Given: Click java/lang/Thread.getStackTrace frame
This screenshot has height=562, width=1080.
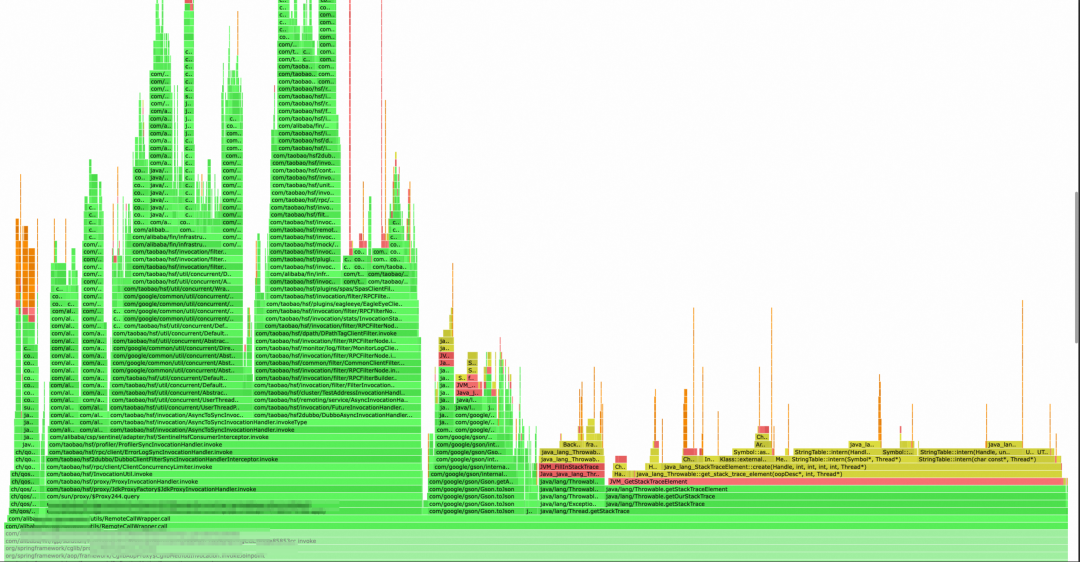Looking at the screenshot, I should pos(803,511).
